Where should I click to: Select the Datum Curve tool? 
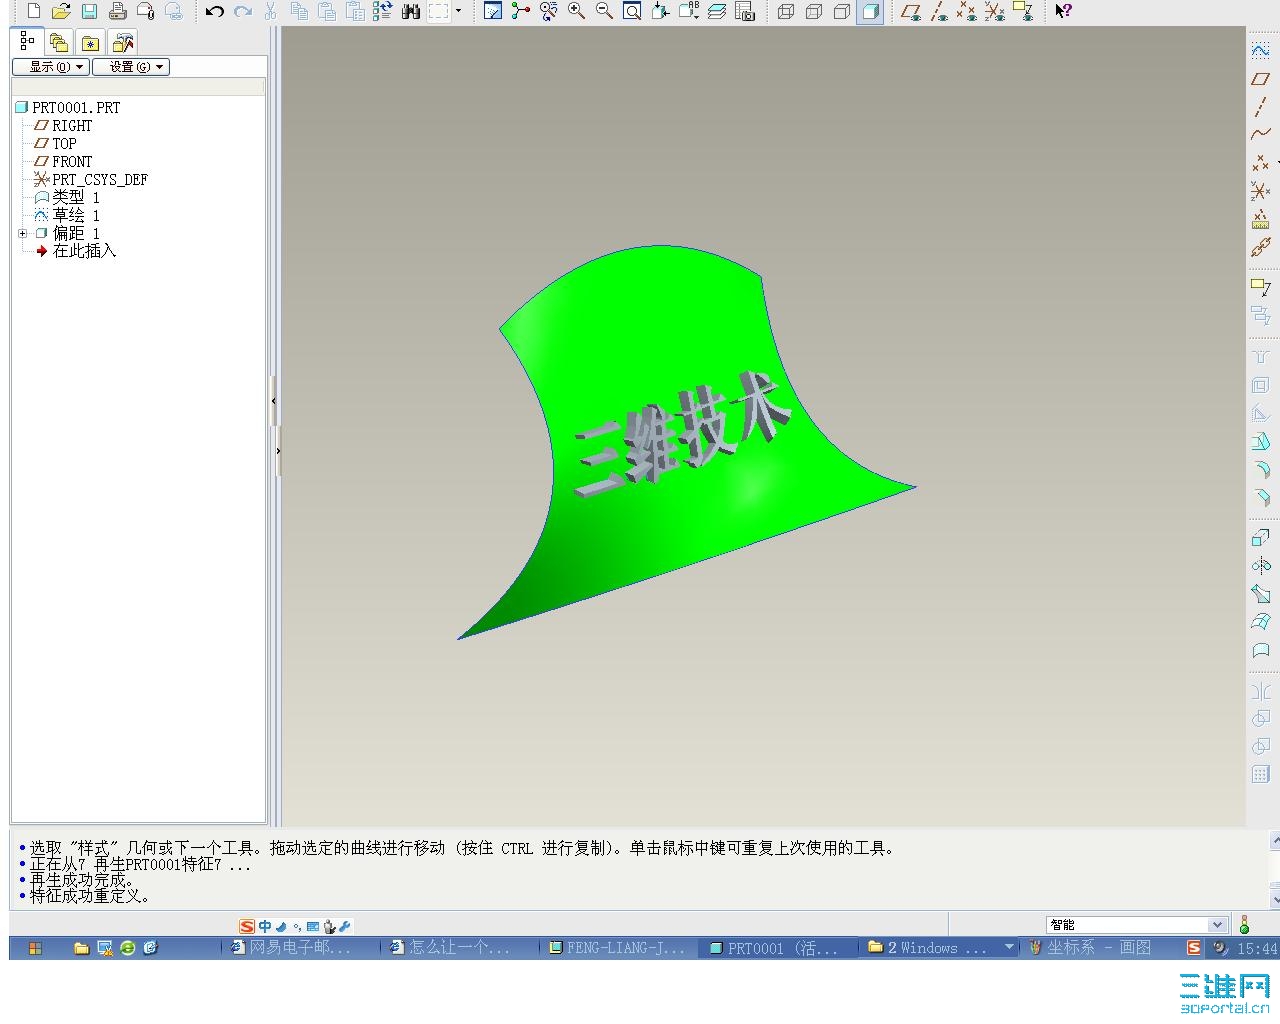click(1260, 134)
